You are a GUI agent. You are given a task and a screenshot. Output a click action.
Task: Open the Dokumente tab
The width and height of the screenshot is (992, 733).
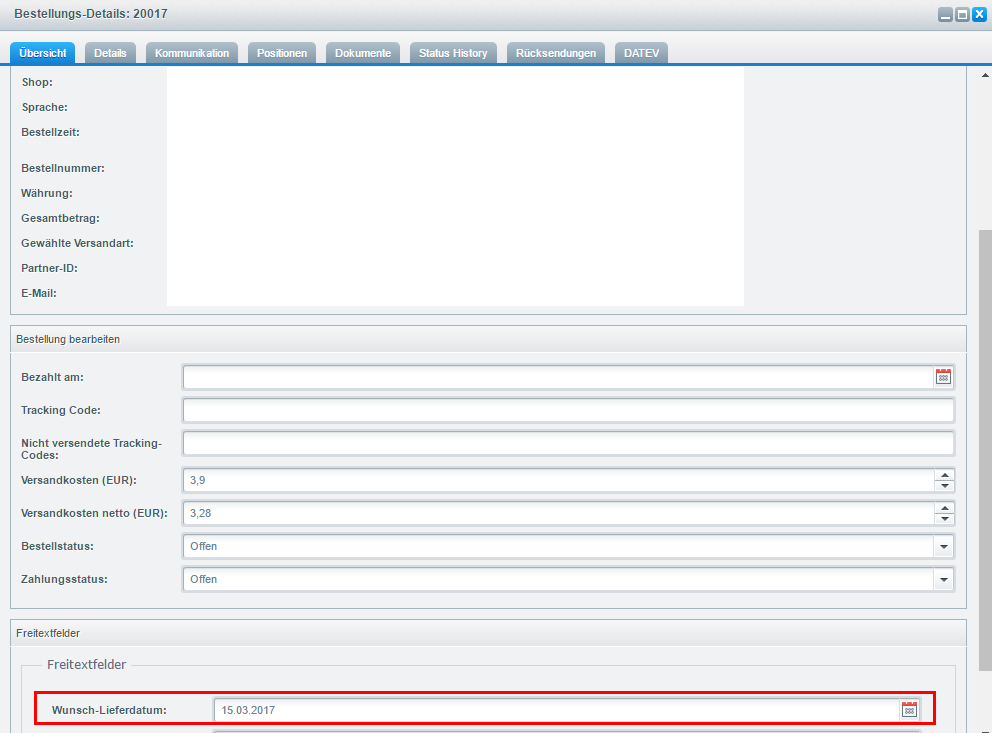363,53
